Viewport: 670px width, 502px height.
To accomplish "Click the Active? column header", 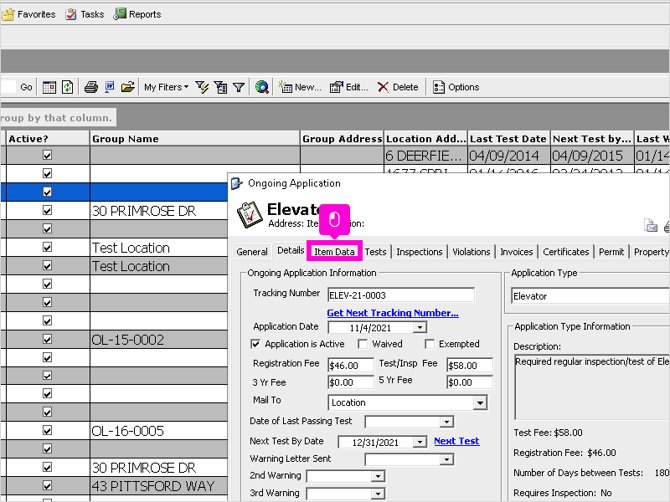I will (x=48, y=139).
